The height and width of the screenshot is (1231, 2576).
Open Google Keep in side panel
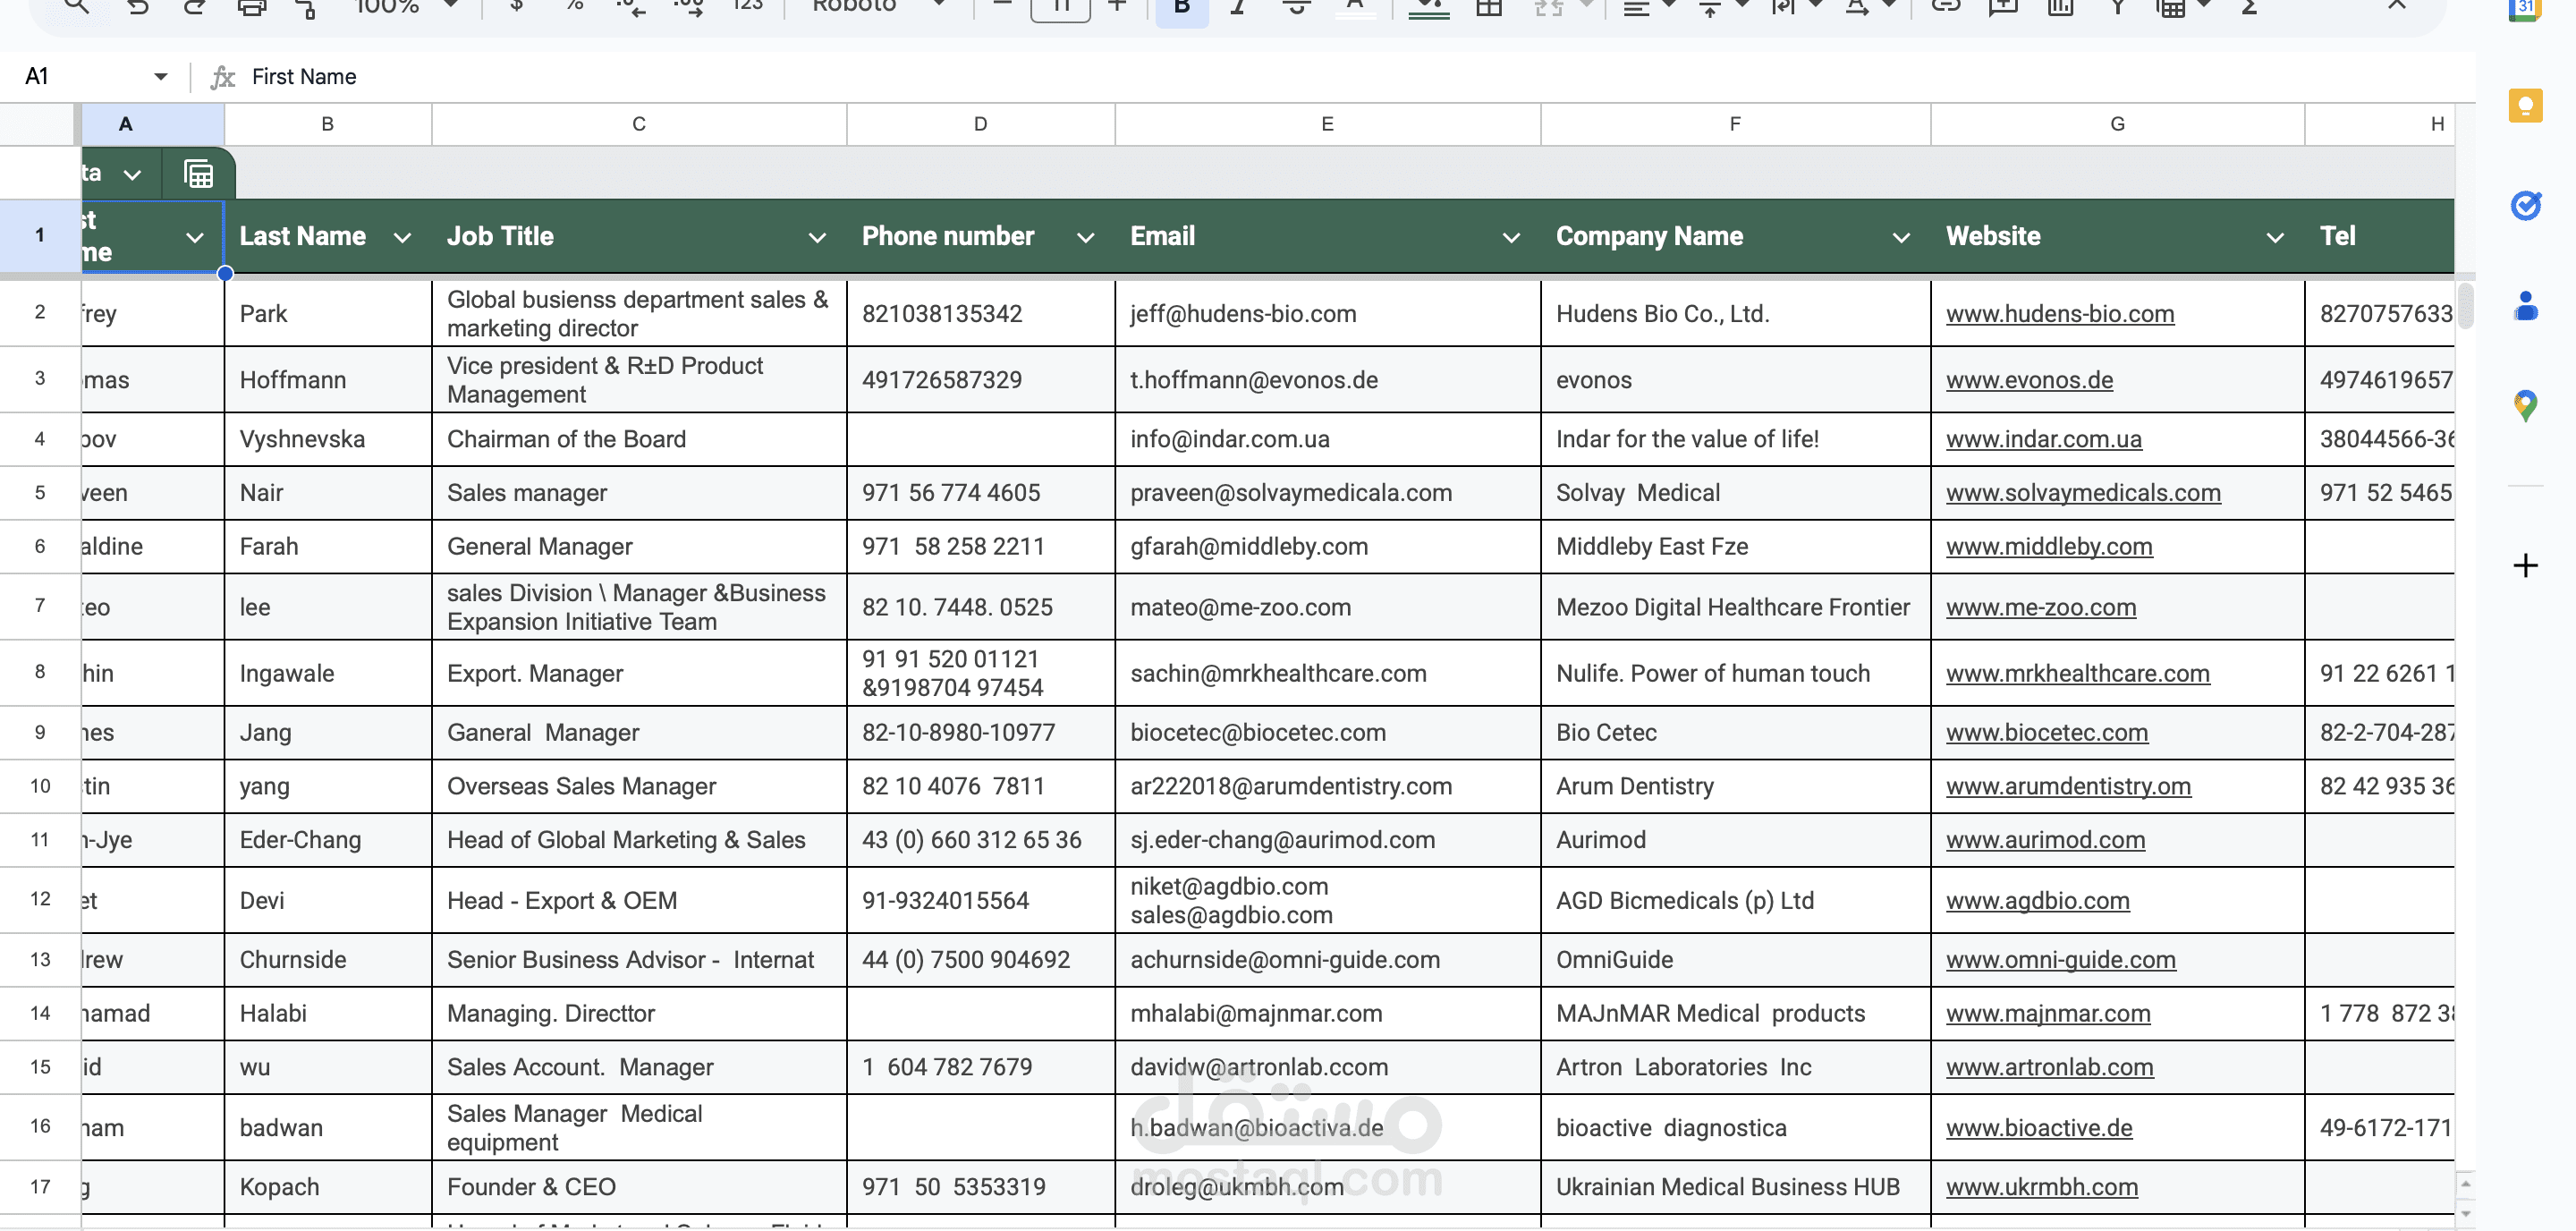(x=2525, y=105)
